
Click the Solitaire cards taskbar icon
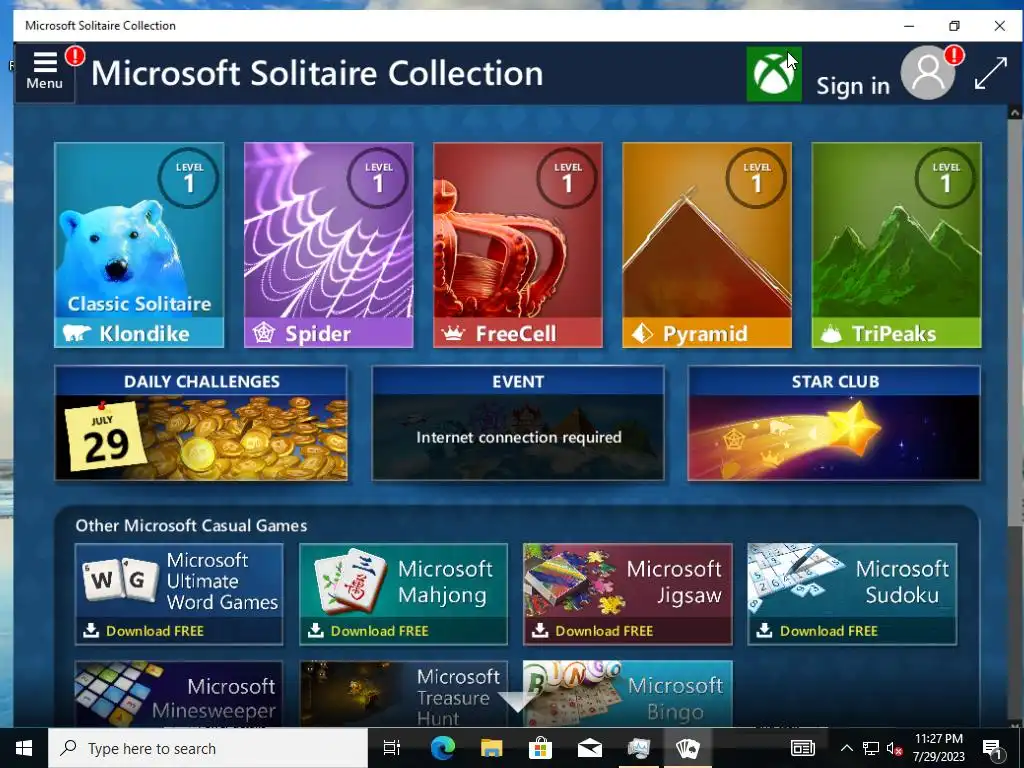pos(688,748)
